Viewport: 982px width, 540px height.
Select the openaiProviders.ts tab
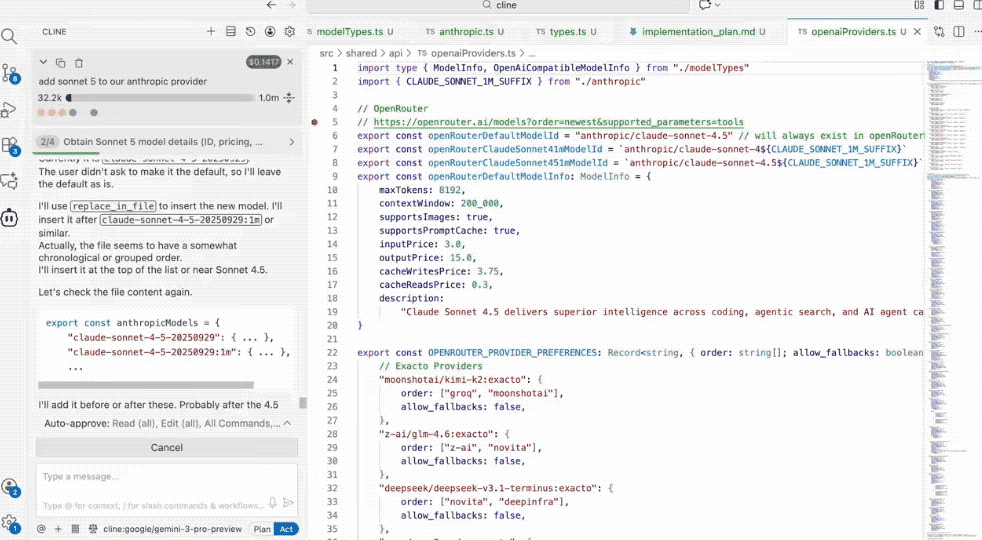tap(852, 31)
